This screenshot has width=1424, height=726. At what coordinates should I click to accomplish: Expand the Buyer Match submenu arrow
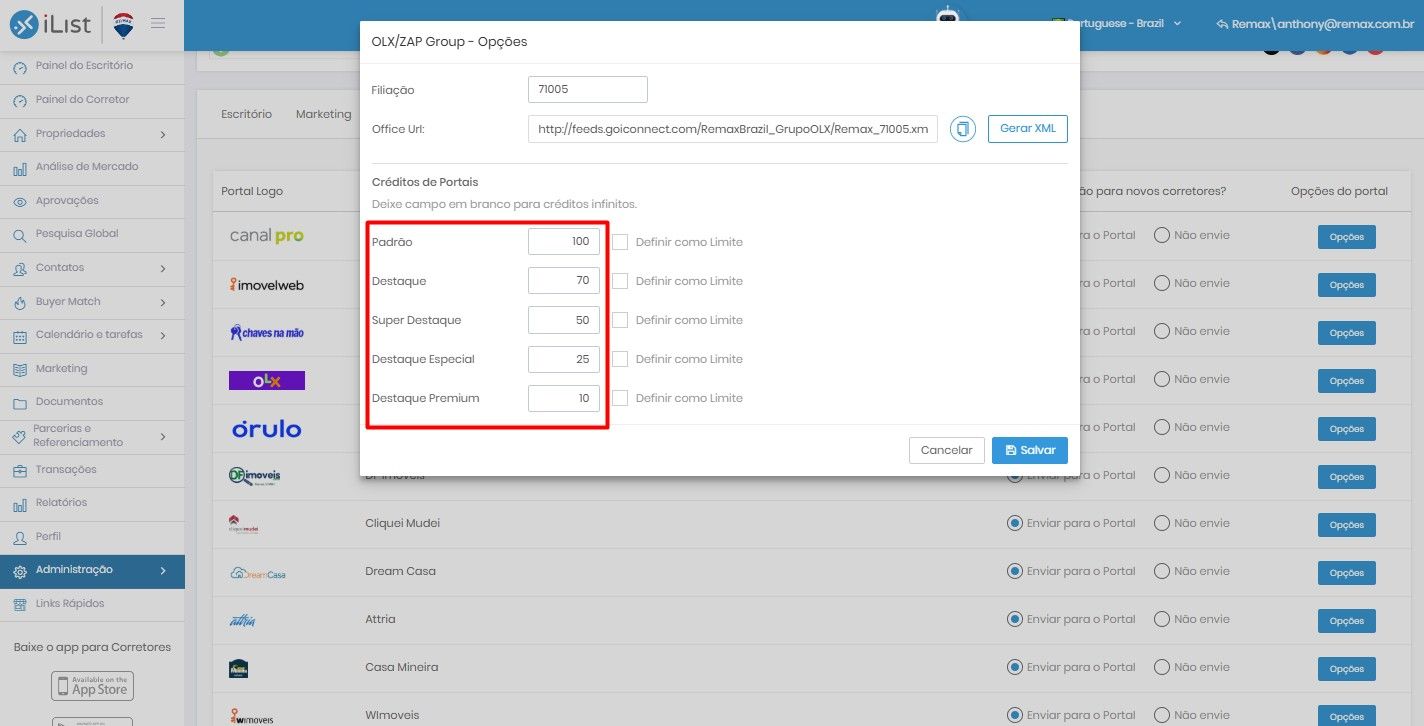163,302
